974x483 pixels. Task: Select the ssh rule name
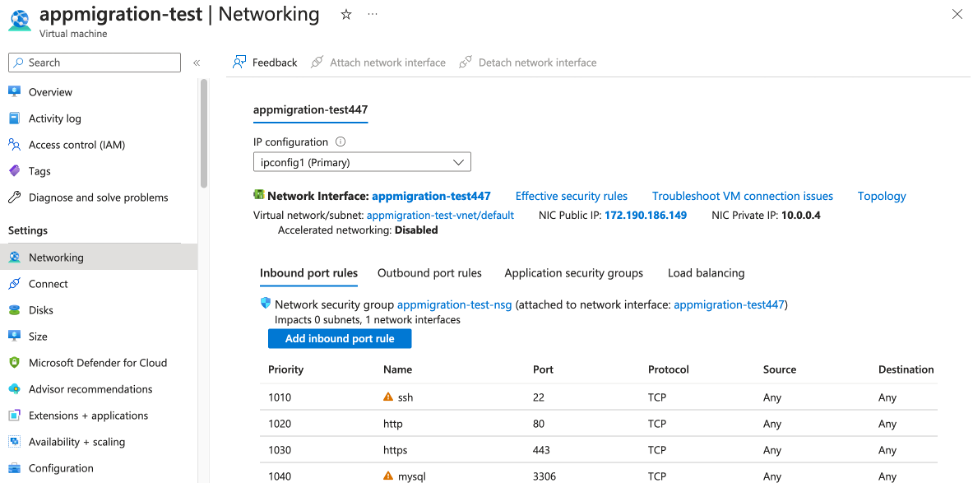pos(406,398)
